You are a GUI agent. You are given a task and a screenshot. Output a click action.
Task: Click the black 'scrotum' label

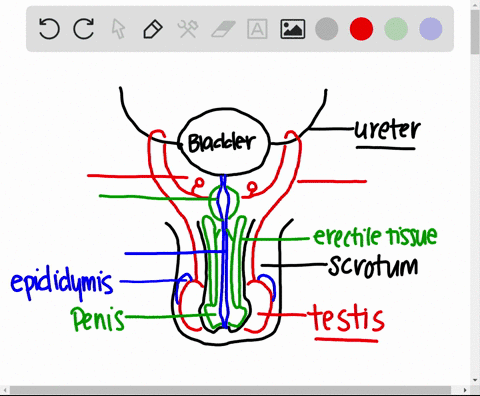point(373,267)
